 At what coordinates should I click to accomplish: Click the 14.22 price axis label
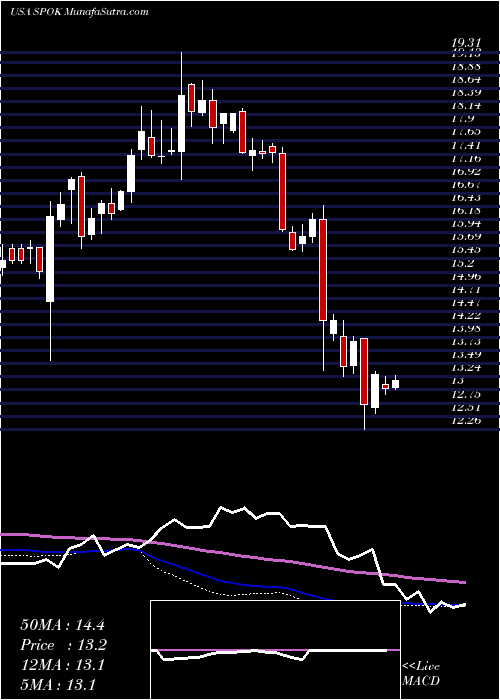coord(466,315)
